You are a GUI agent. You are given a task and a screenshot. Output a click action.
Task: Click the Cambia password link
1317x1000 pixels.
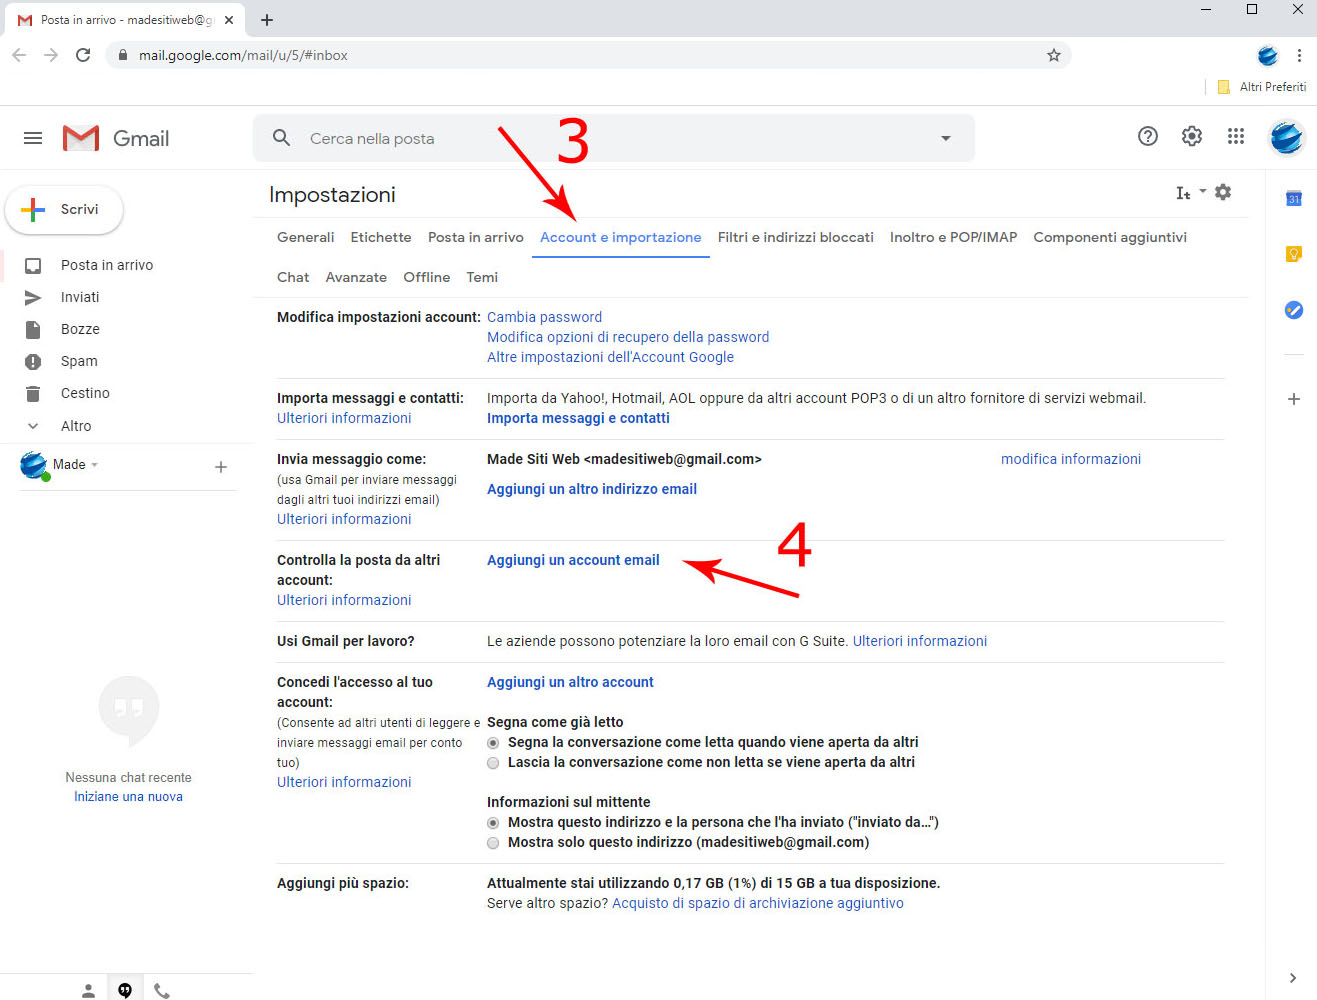(544, 317)
